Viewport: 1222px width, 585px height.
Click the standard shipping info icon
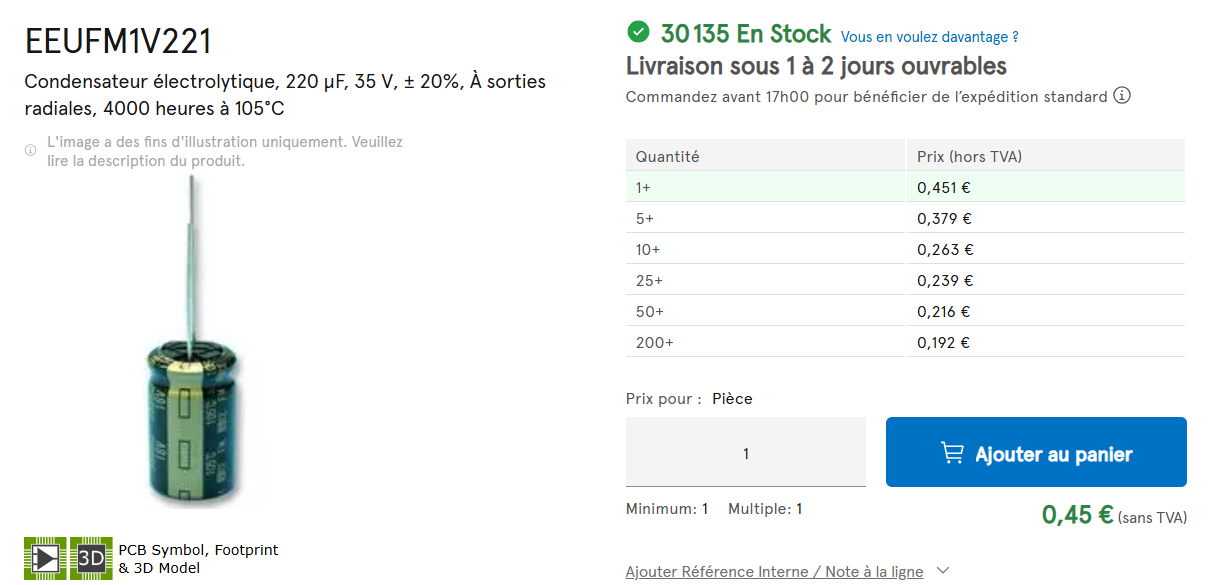(x=1122, y=96)
